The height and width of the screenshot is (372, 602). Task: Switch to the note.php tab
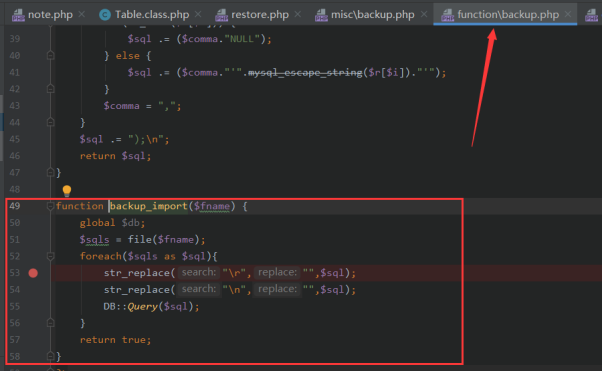tap(50, 15)
